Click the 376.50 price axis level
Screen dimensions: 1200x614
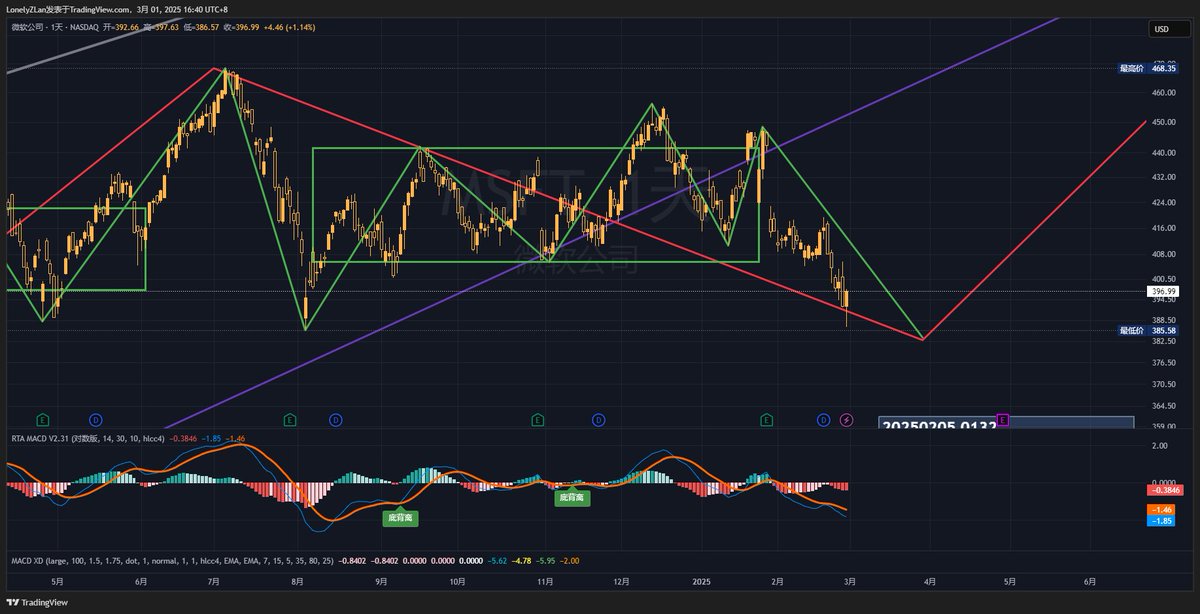pyautogui.click(x=1164, y=363)
